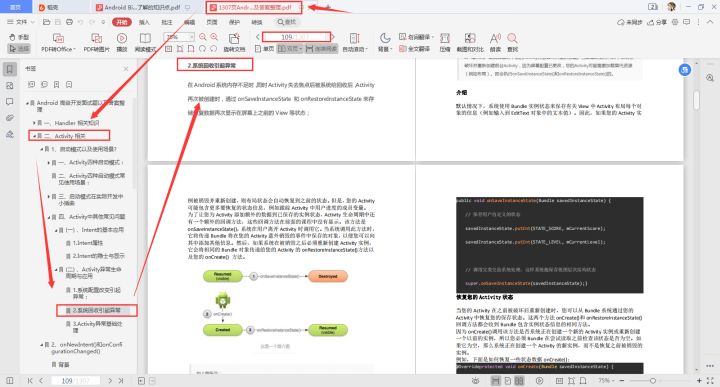Collapse 2、onNewIntent bookmark node

42,344
